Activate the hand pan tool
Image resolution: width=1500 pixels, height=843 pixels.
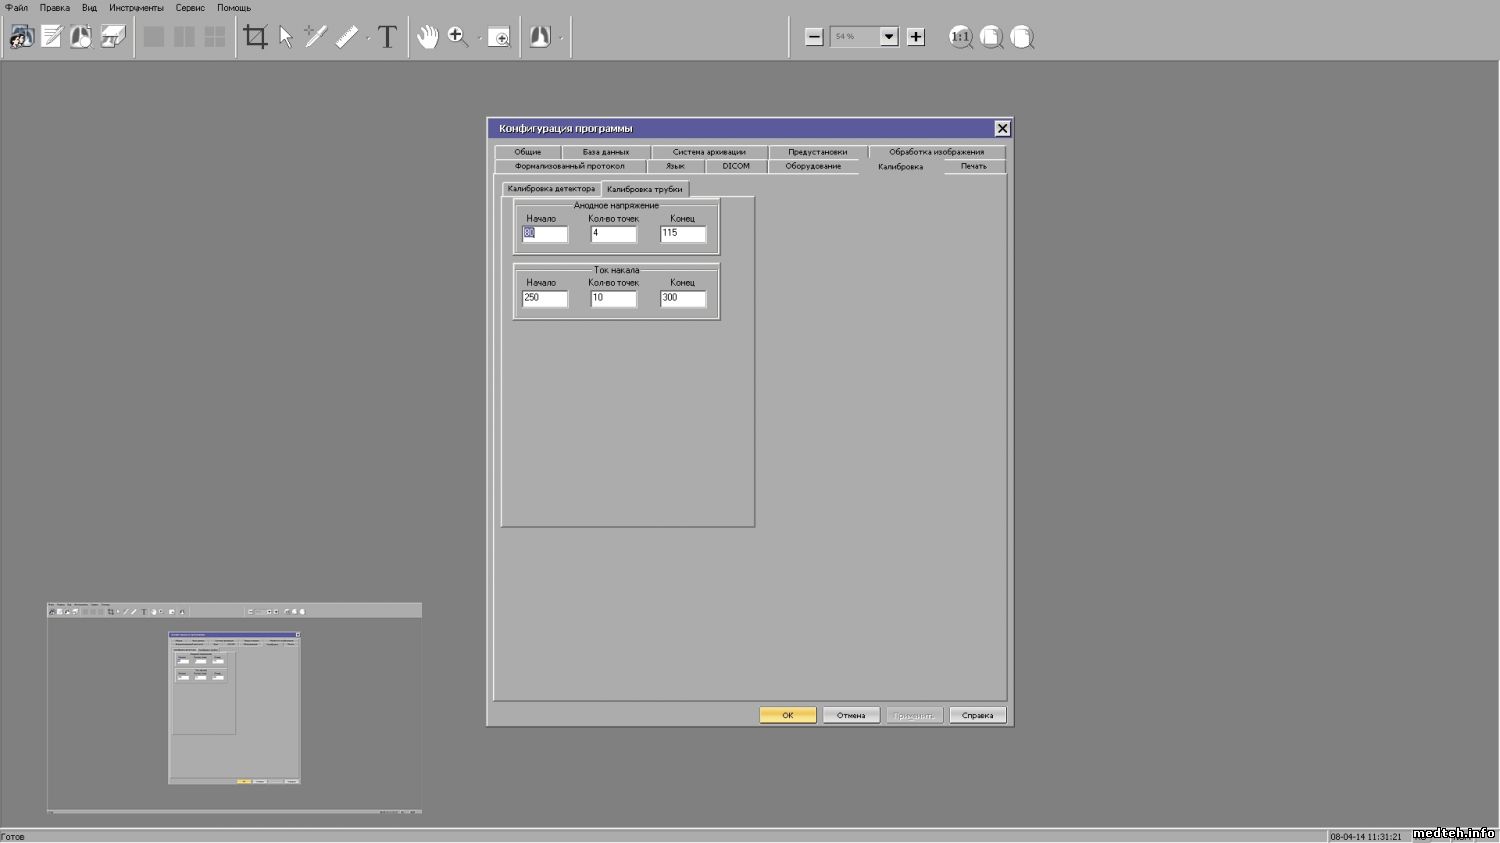pos(428,38)
